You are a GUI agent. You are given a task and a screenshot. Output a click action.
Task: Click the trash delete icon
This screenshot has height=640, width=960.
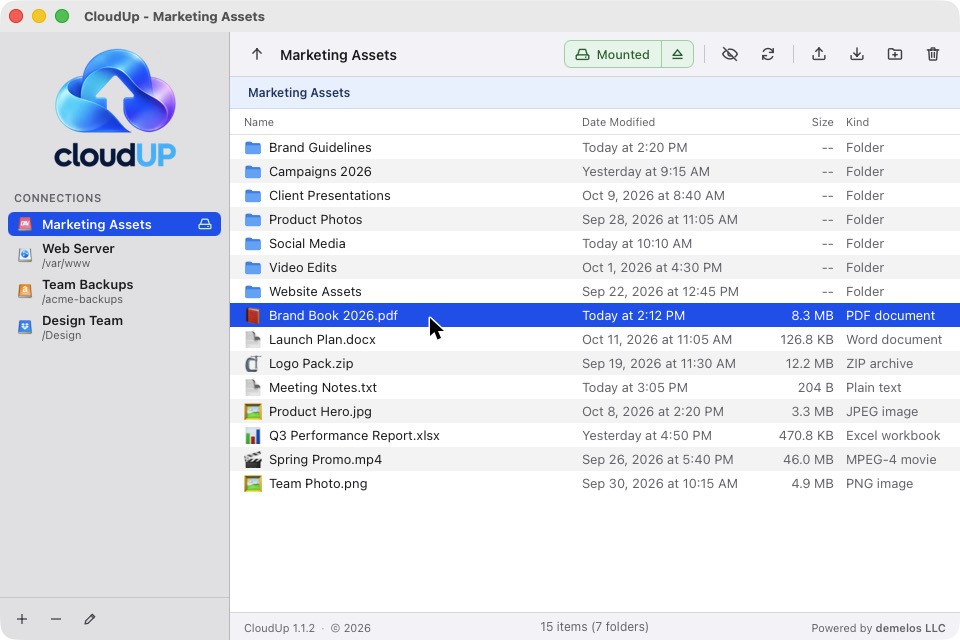[x=932, y=55]
